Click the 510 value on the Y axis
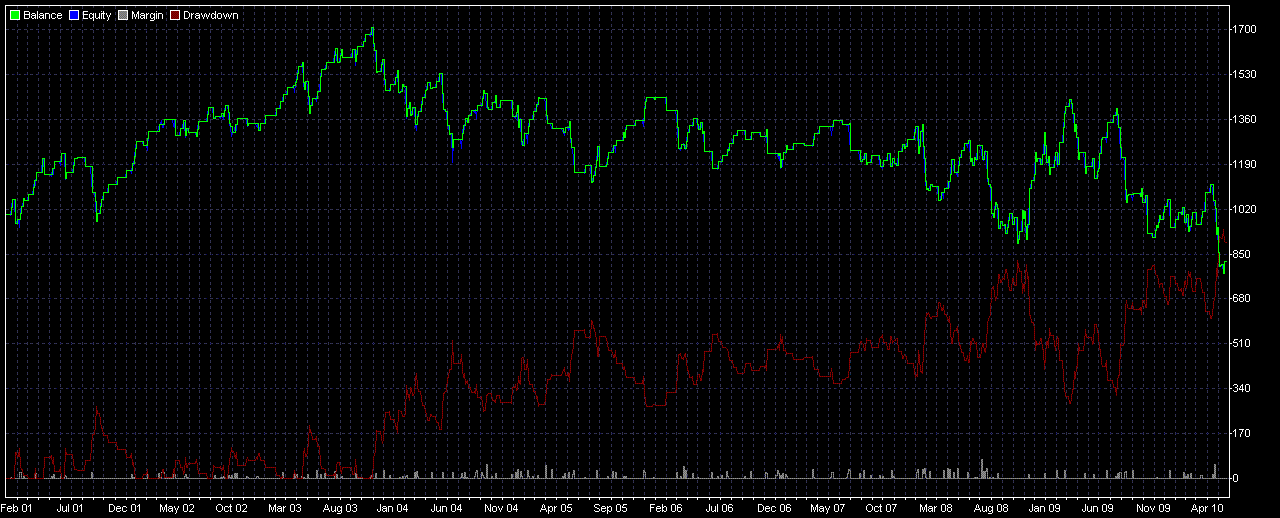The width and height of the screenshot is (1280, 518). coord(1242,344)
